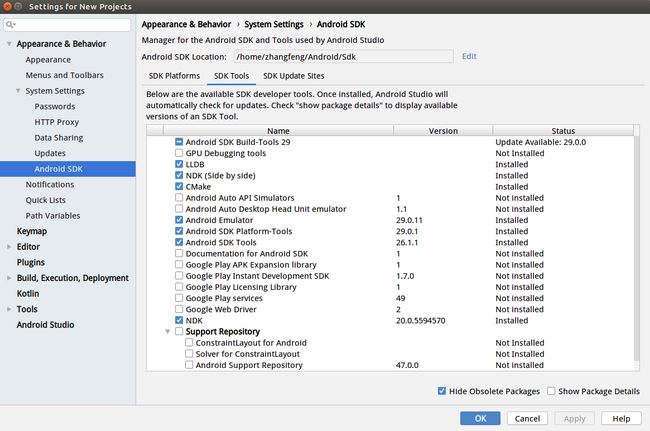Click the search magnifier icon in settings
This screenshot has width=650, height=431.
[x=10, y=25]
